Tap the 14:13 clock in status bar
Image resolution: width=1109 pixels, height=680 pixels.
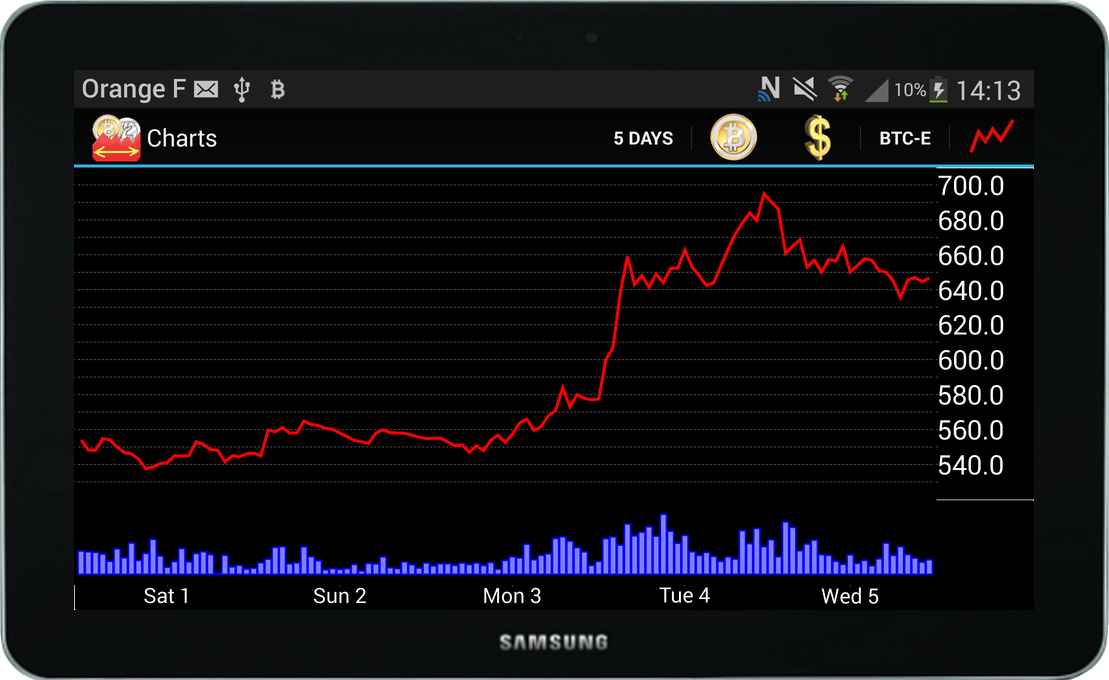click(988, 91)
